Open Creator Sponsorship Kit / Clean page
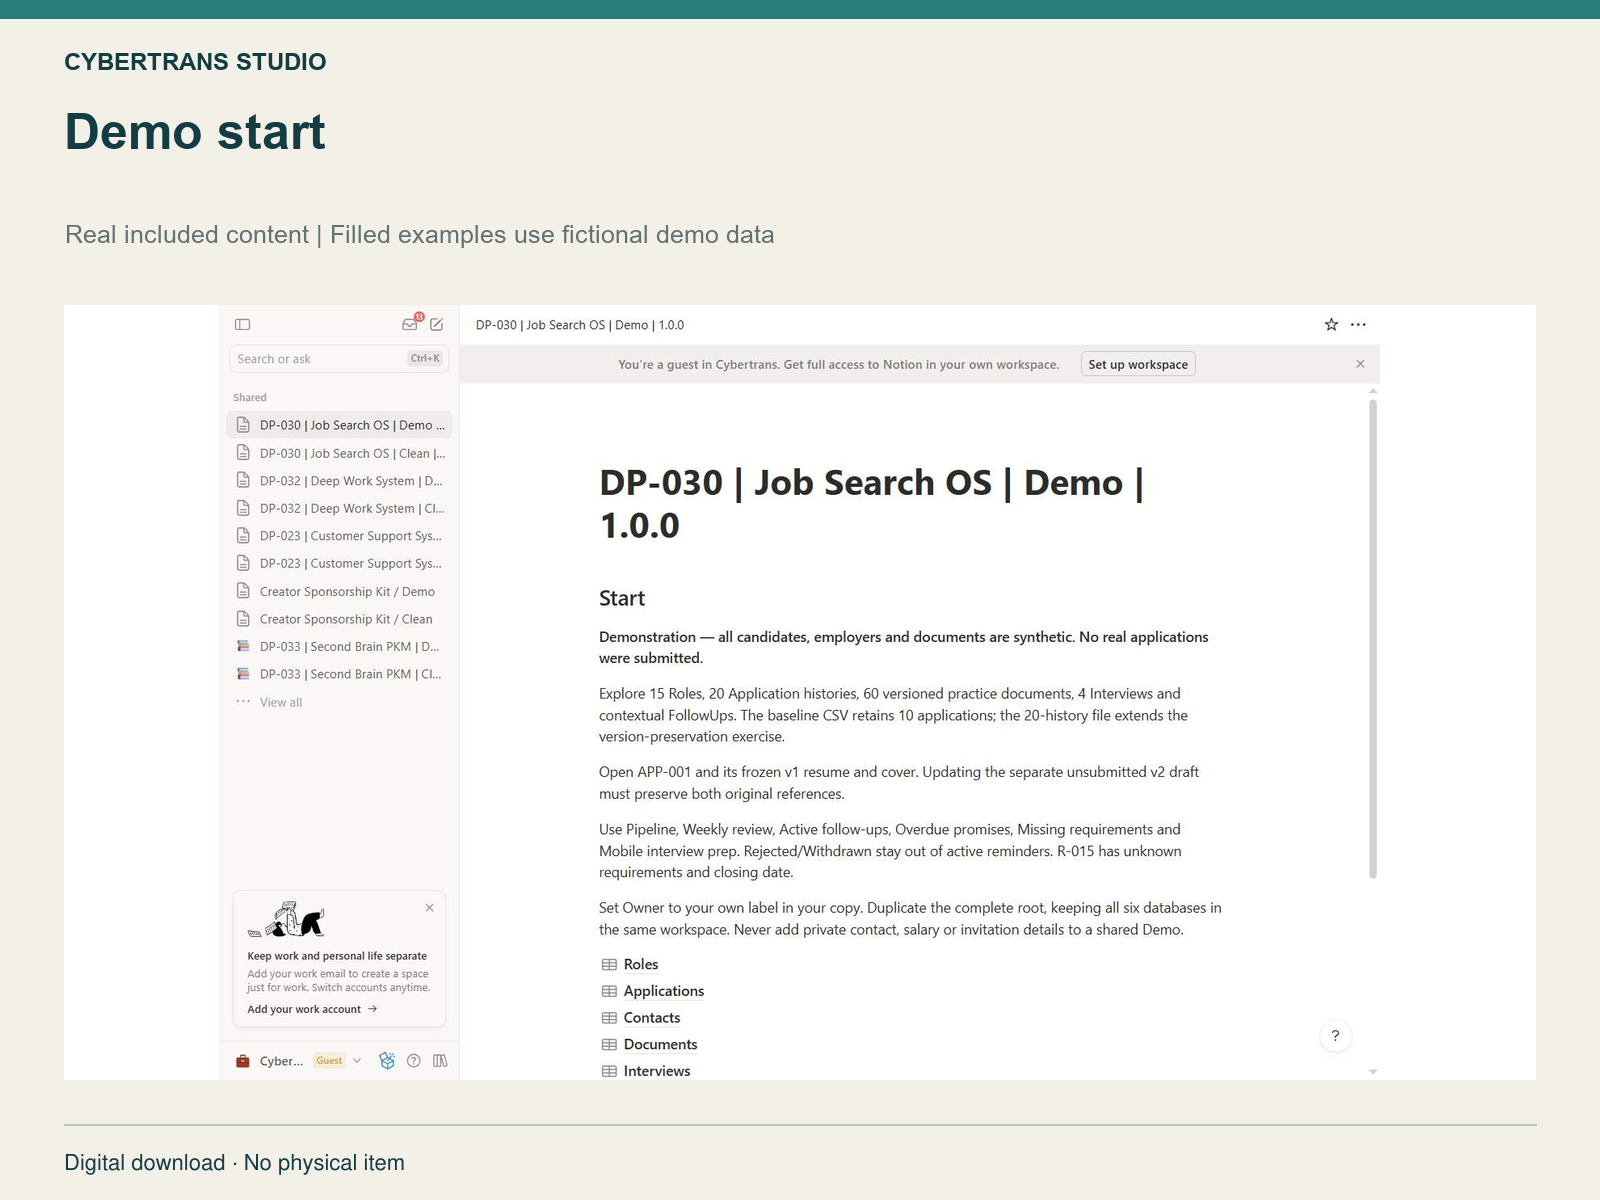 tap(340, 619)
